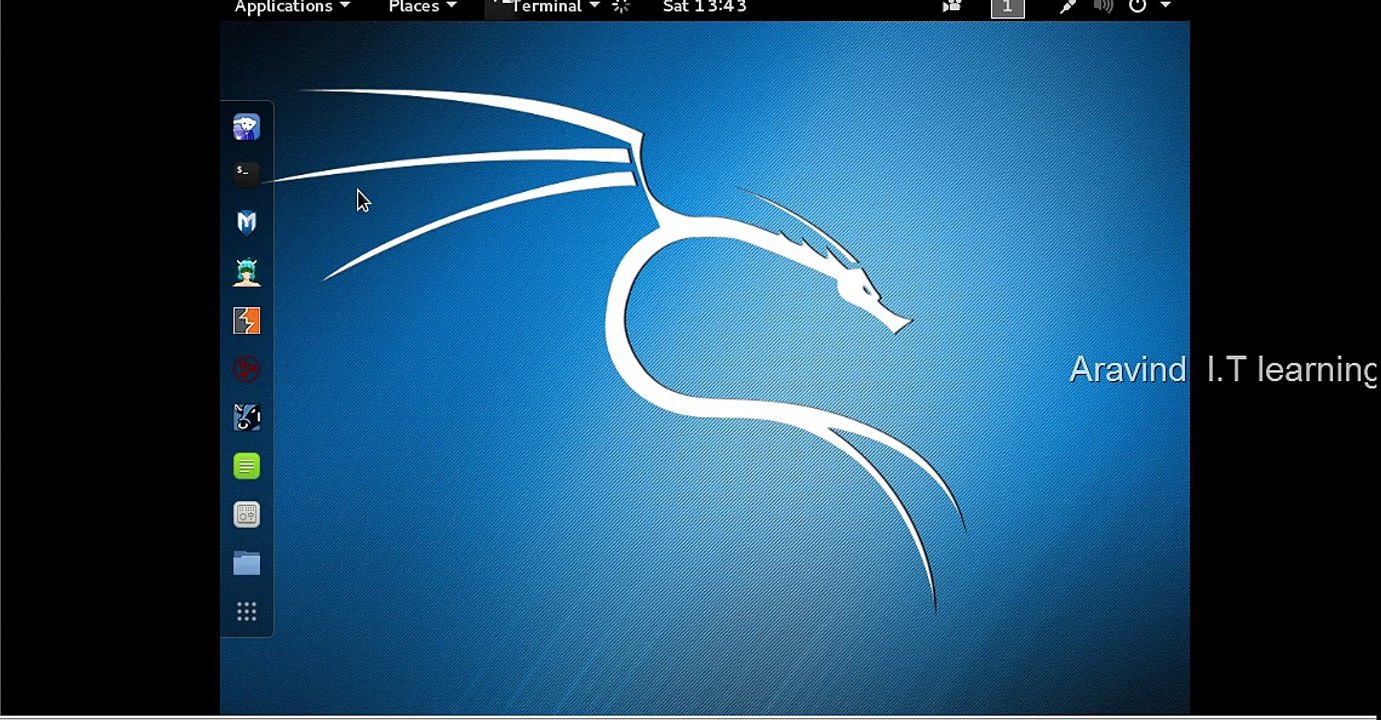Launch Maltego from the dock
1381x720 pixels.
coord(246,369)
